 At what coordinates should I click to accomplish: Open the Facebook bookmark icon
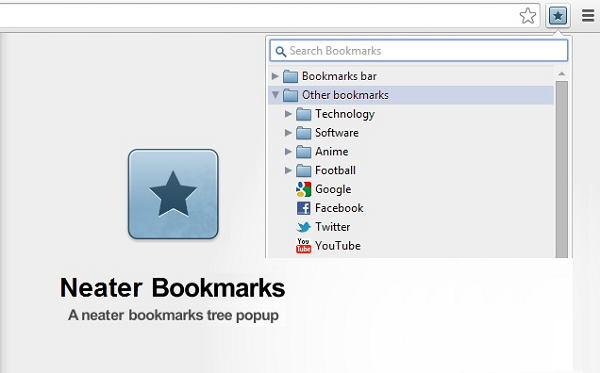click(x=303, y=208)
